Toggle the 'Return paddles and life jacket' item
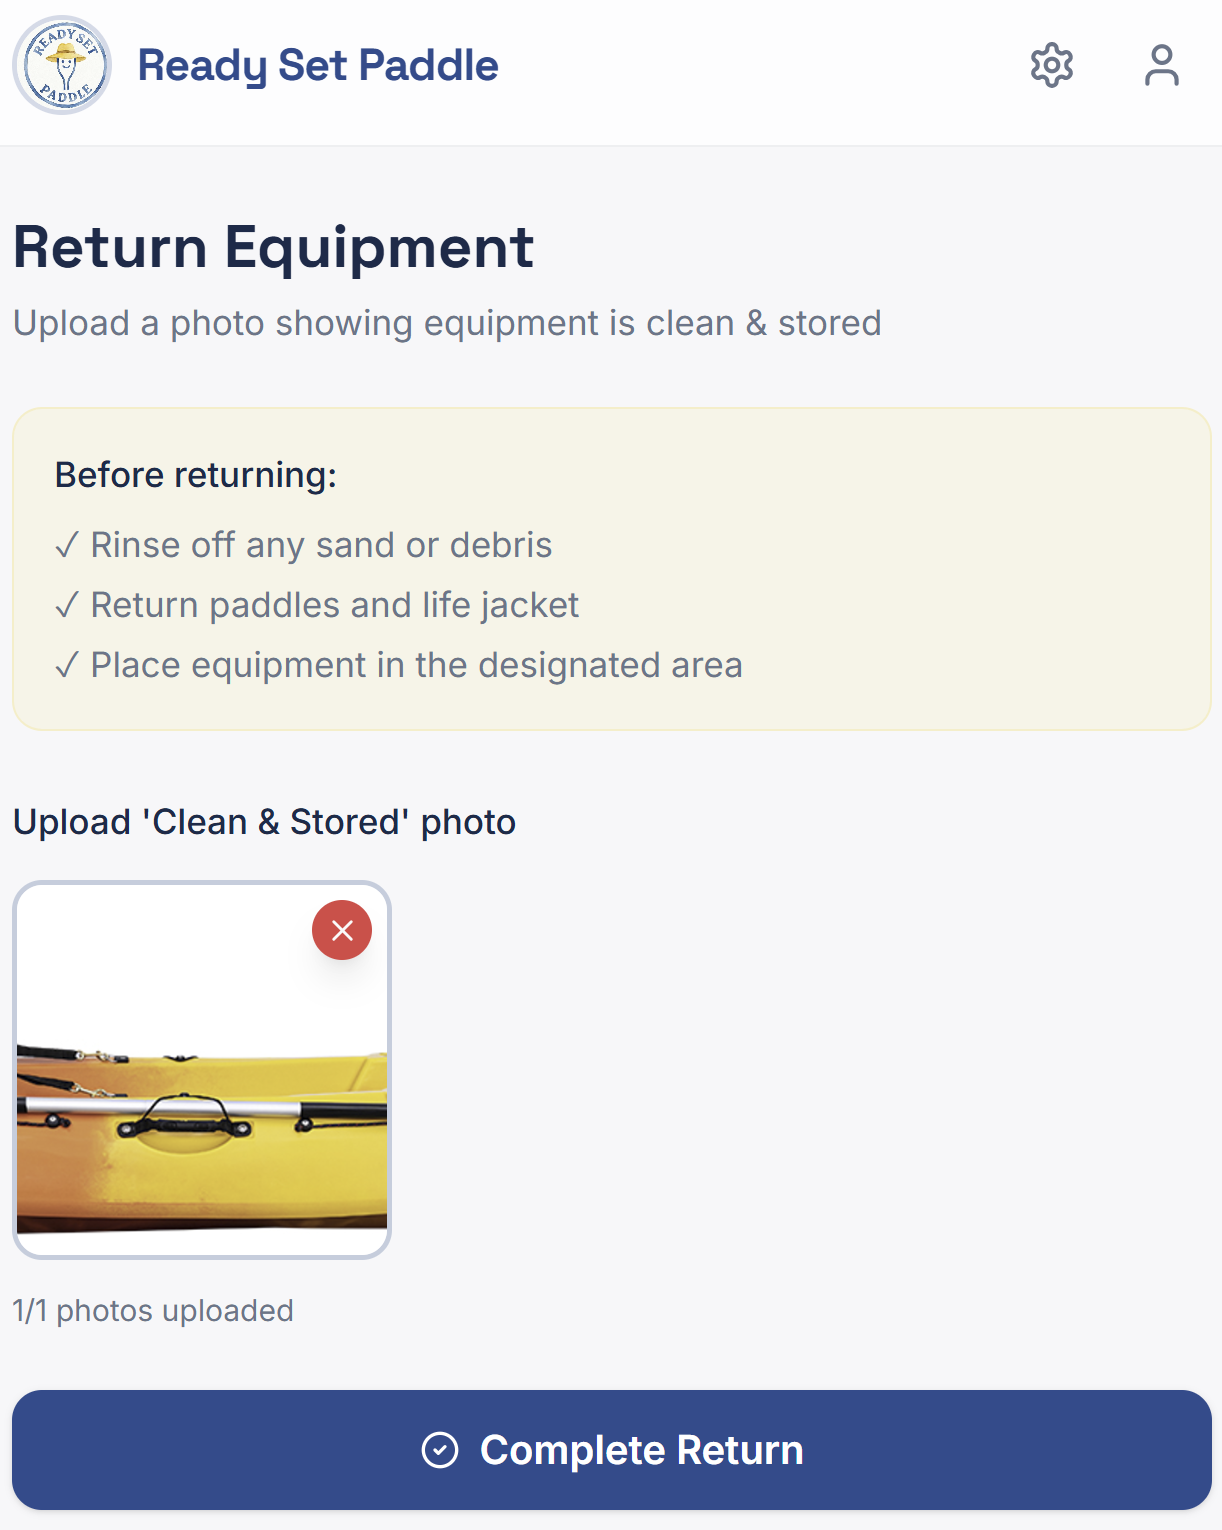Image resolution: width=1222 pixels, height=1530 pixels. [334, 605]
